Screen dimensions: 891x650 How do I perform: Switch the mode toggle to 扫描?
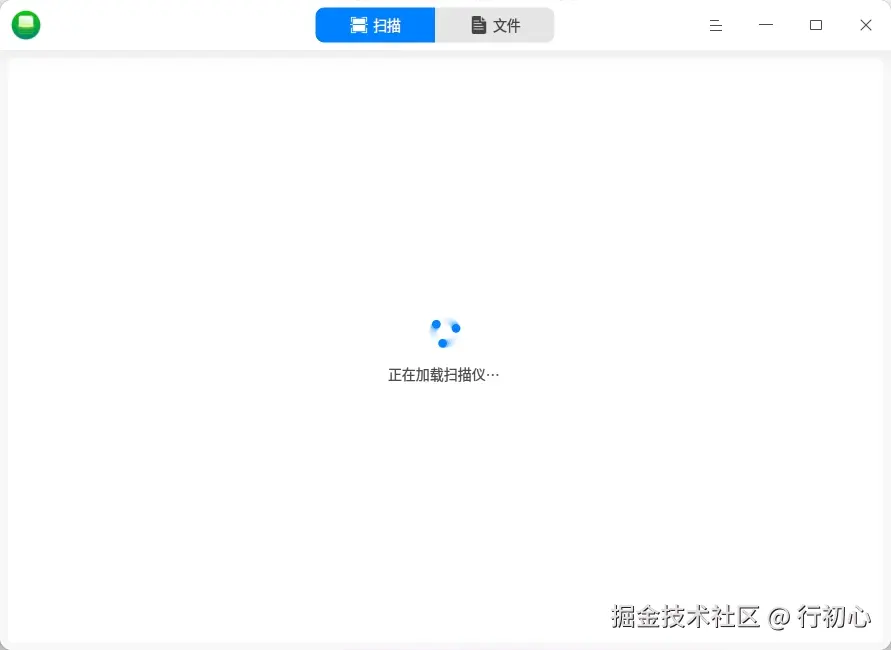point(374,24)
